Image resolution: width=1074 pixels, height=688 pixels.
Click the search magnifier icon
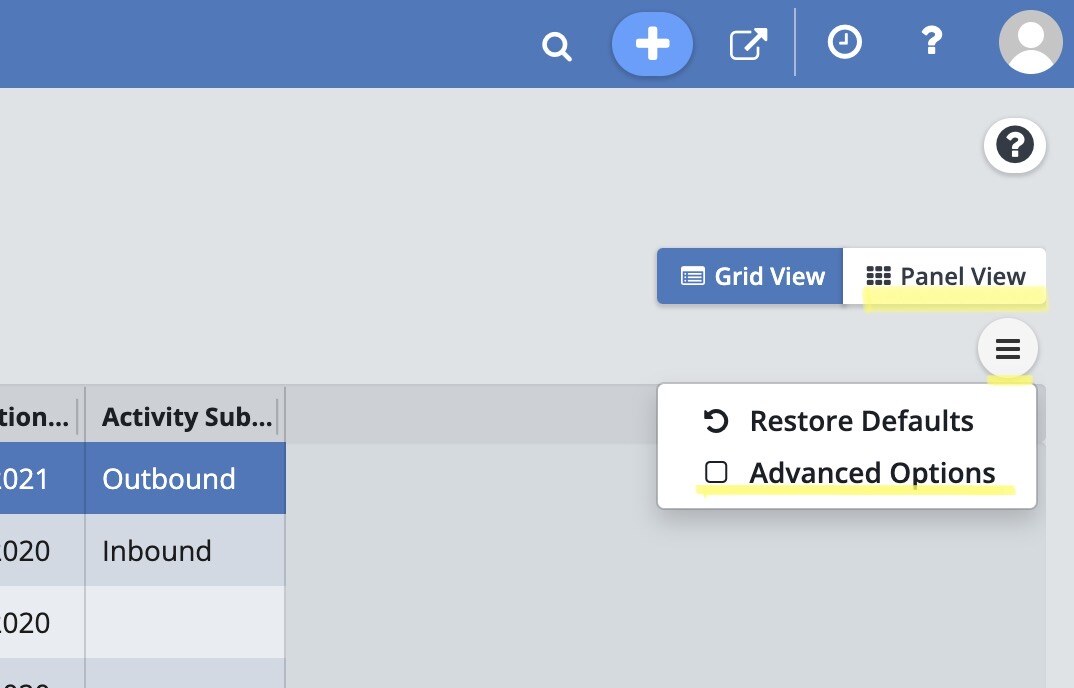click(x=556, y=46)
